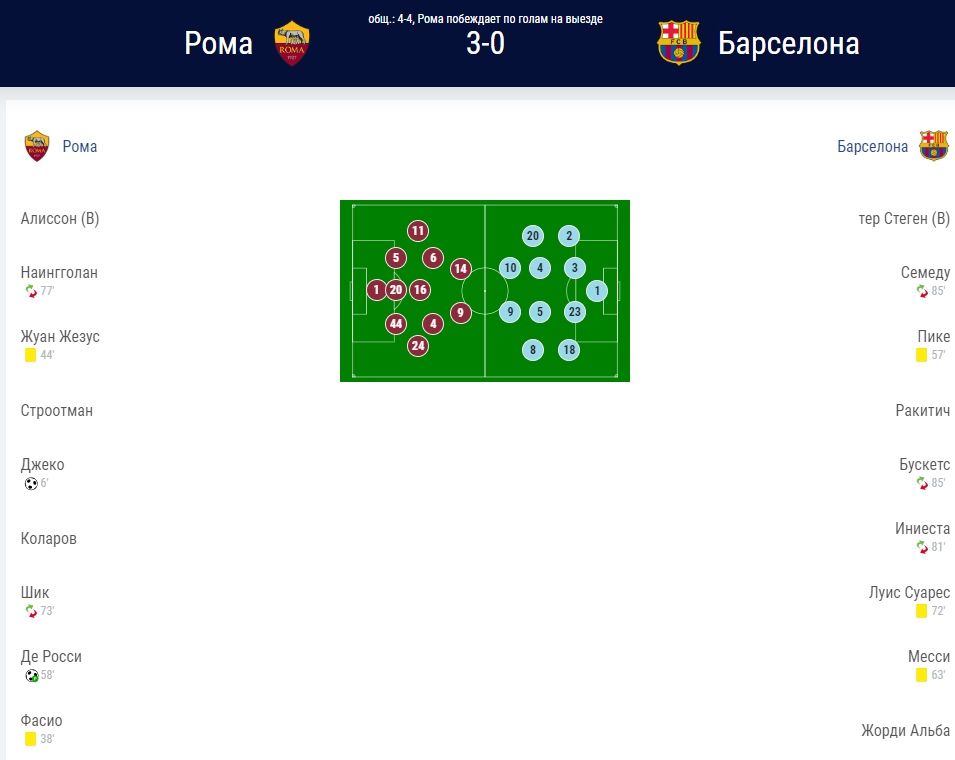Viewport: 955px width, 760px height.
Task: Click the yellow card under Жуан Жезус
Action: tap(30, 355)
